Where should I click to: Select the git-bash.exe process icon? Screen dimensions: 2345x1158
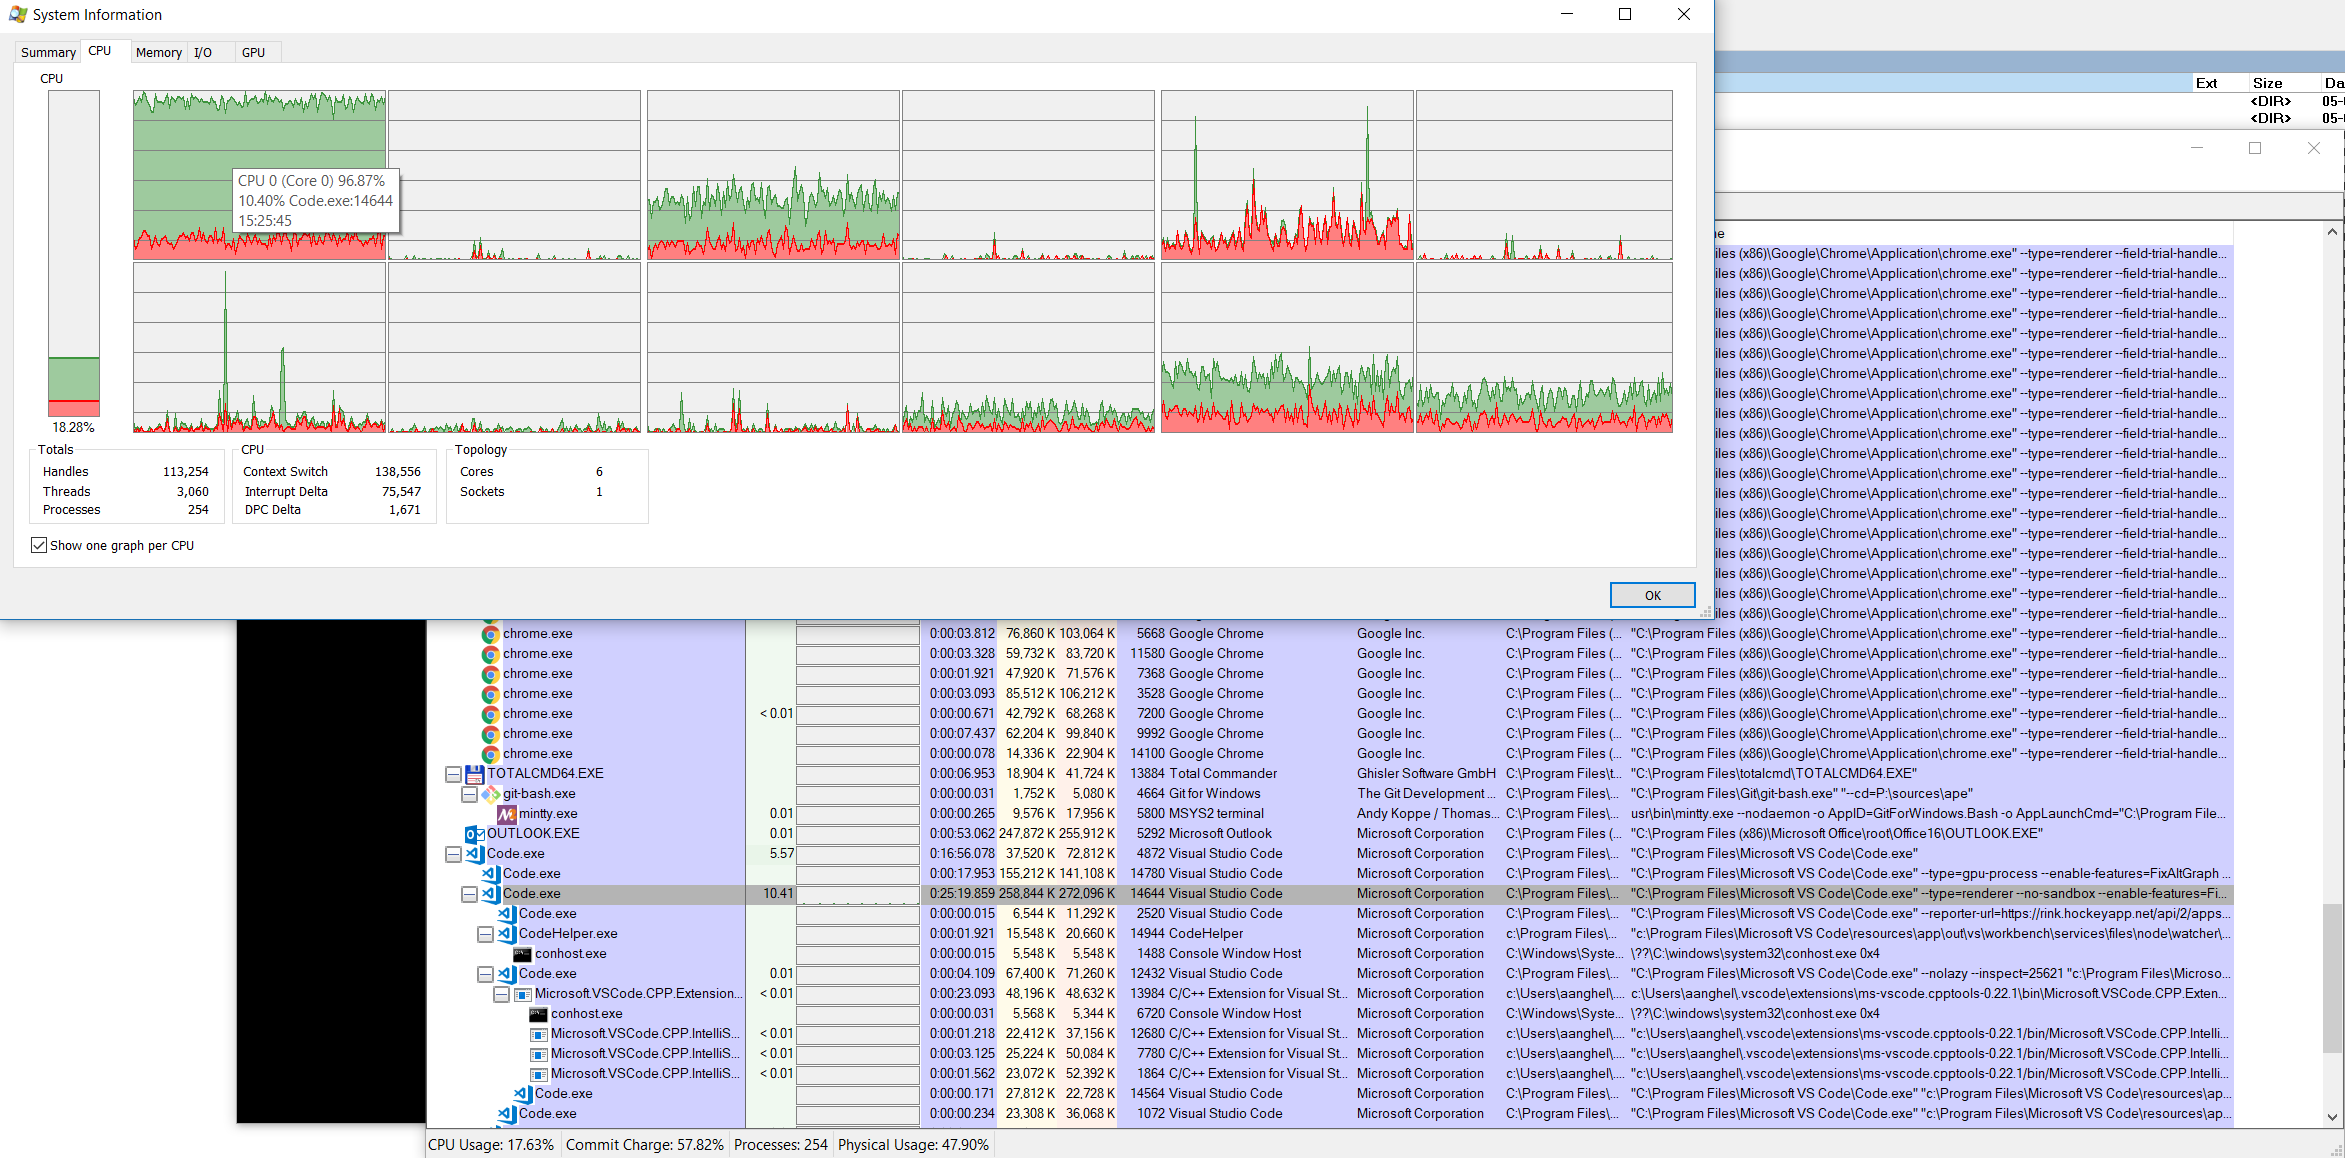[x=489, y=793]
